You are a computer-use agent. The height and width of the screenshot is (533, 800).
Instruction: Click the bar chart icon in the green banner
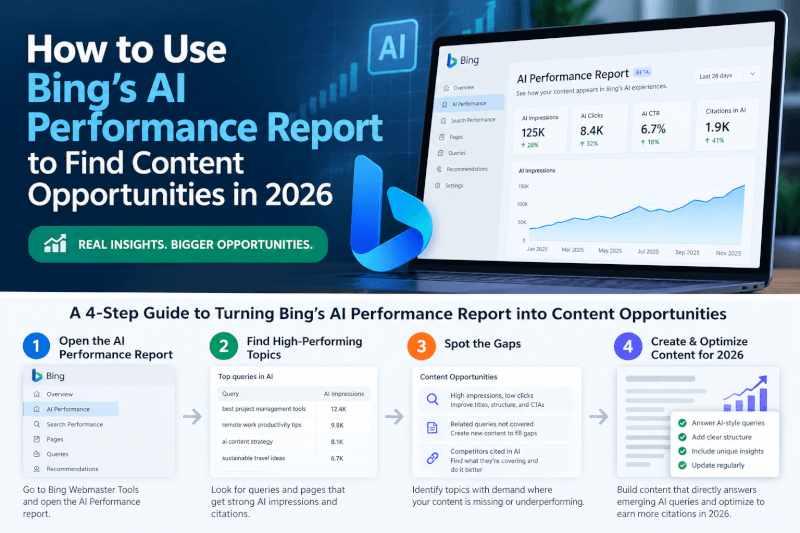coord(55,244)
